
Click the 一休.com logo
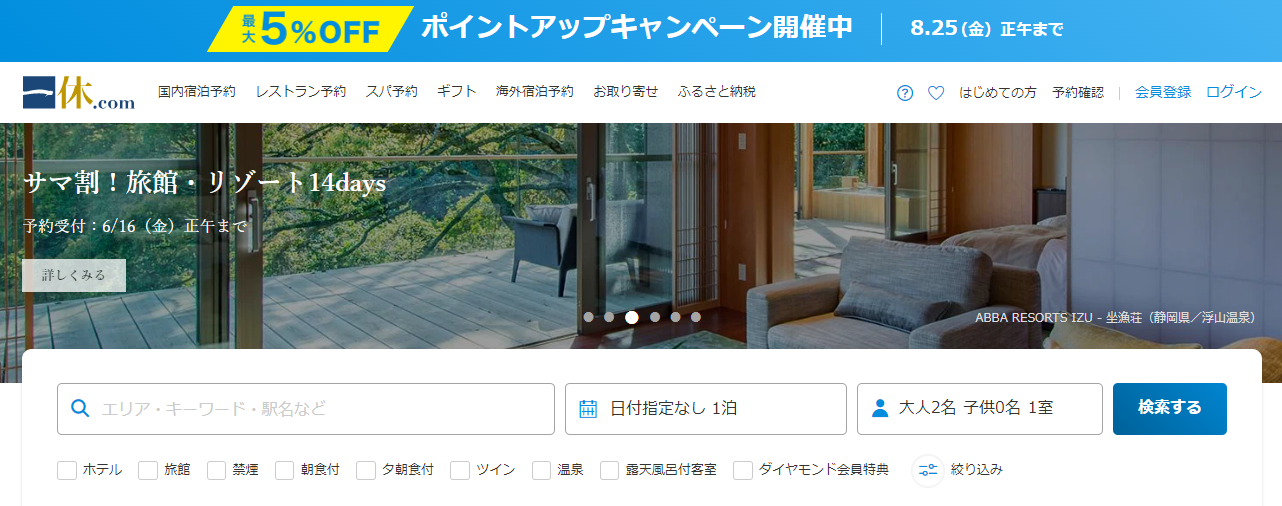pyautogui.click(x=78, y=92)
